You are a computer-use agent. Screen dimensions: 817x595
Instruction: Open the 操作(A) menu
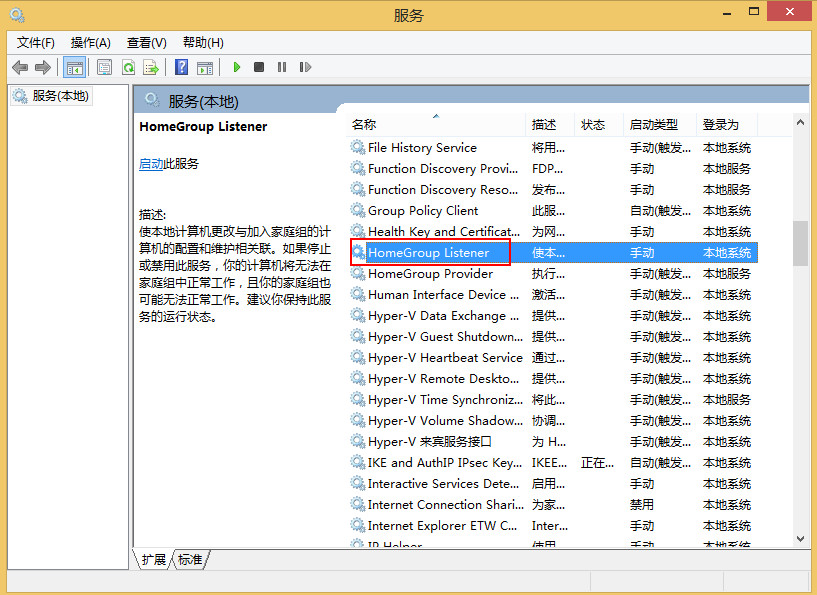[90, 42]
